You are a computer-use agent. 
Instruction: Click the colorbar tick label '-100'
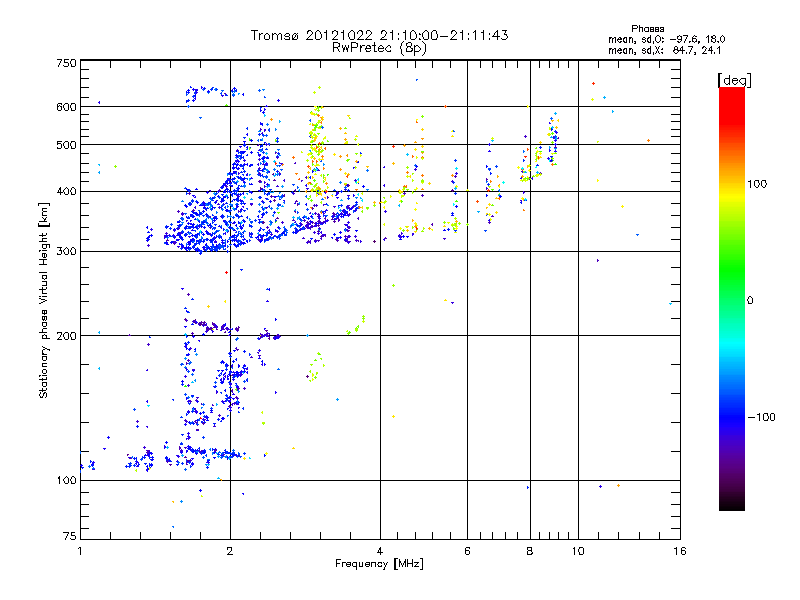click(761, 417)
